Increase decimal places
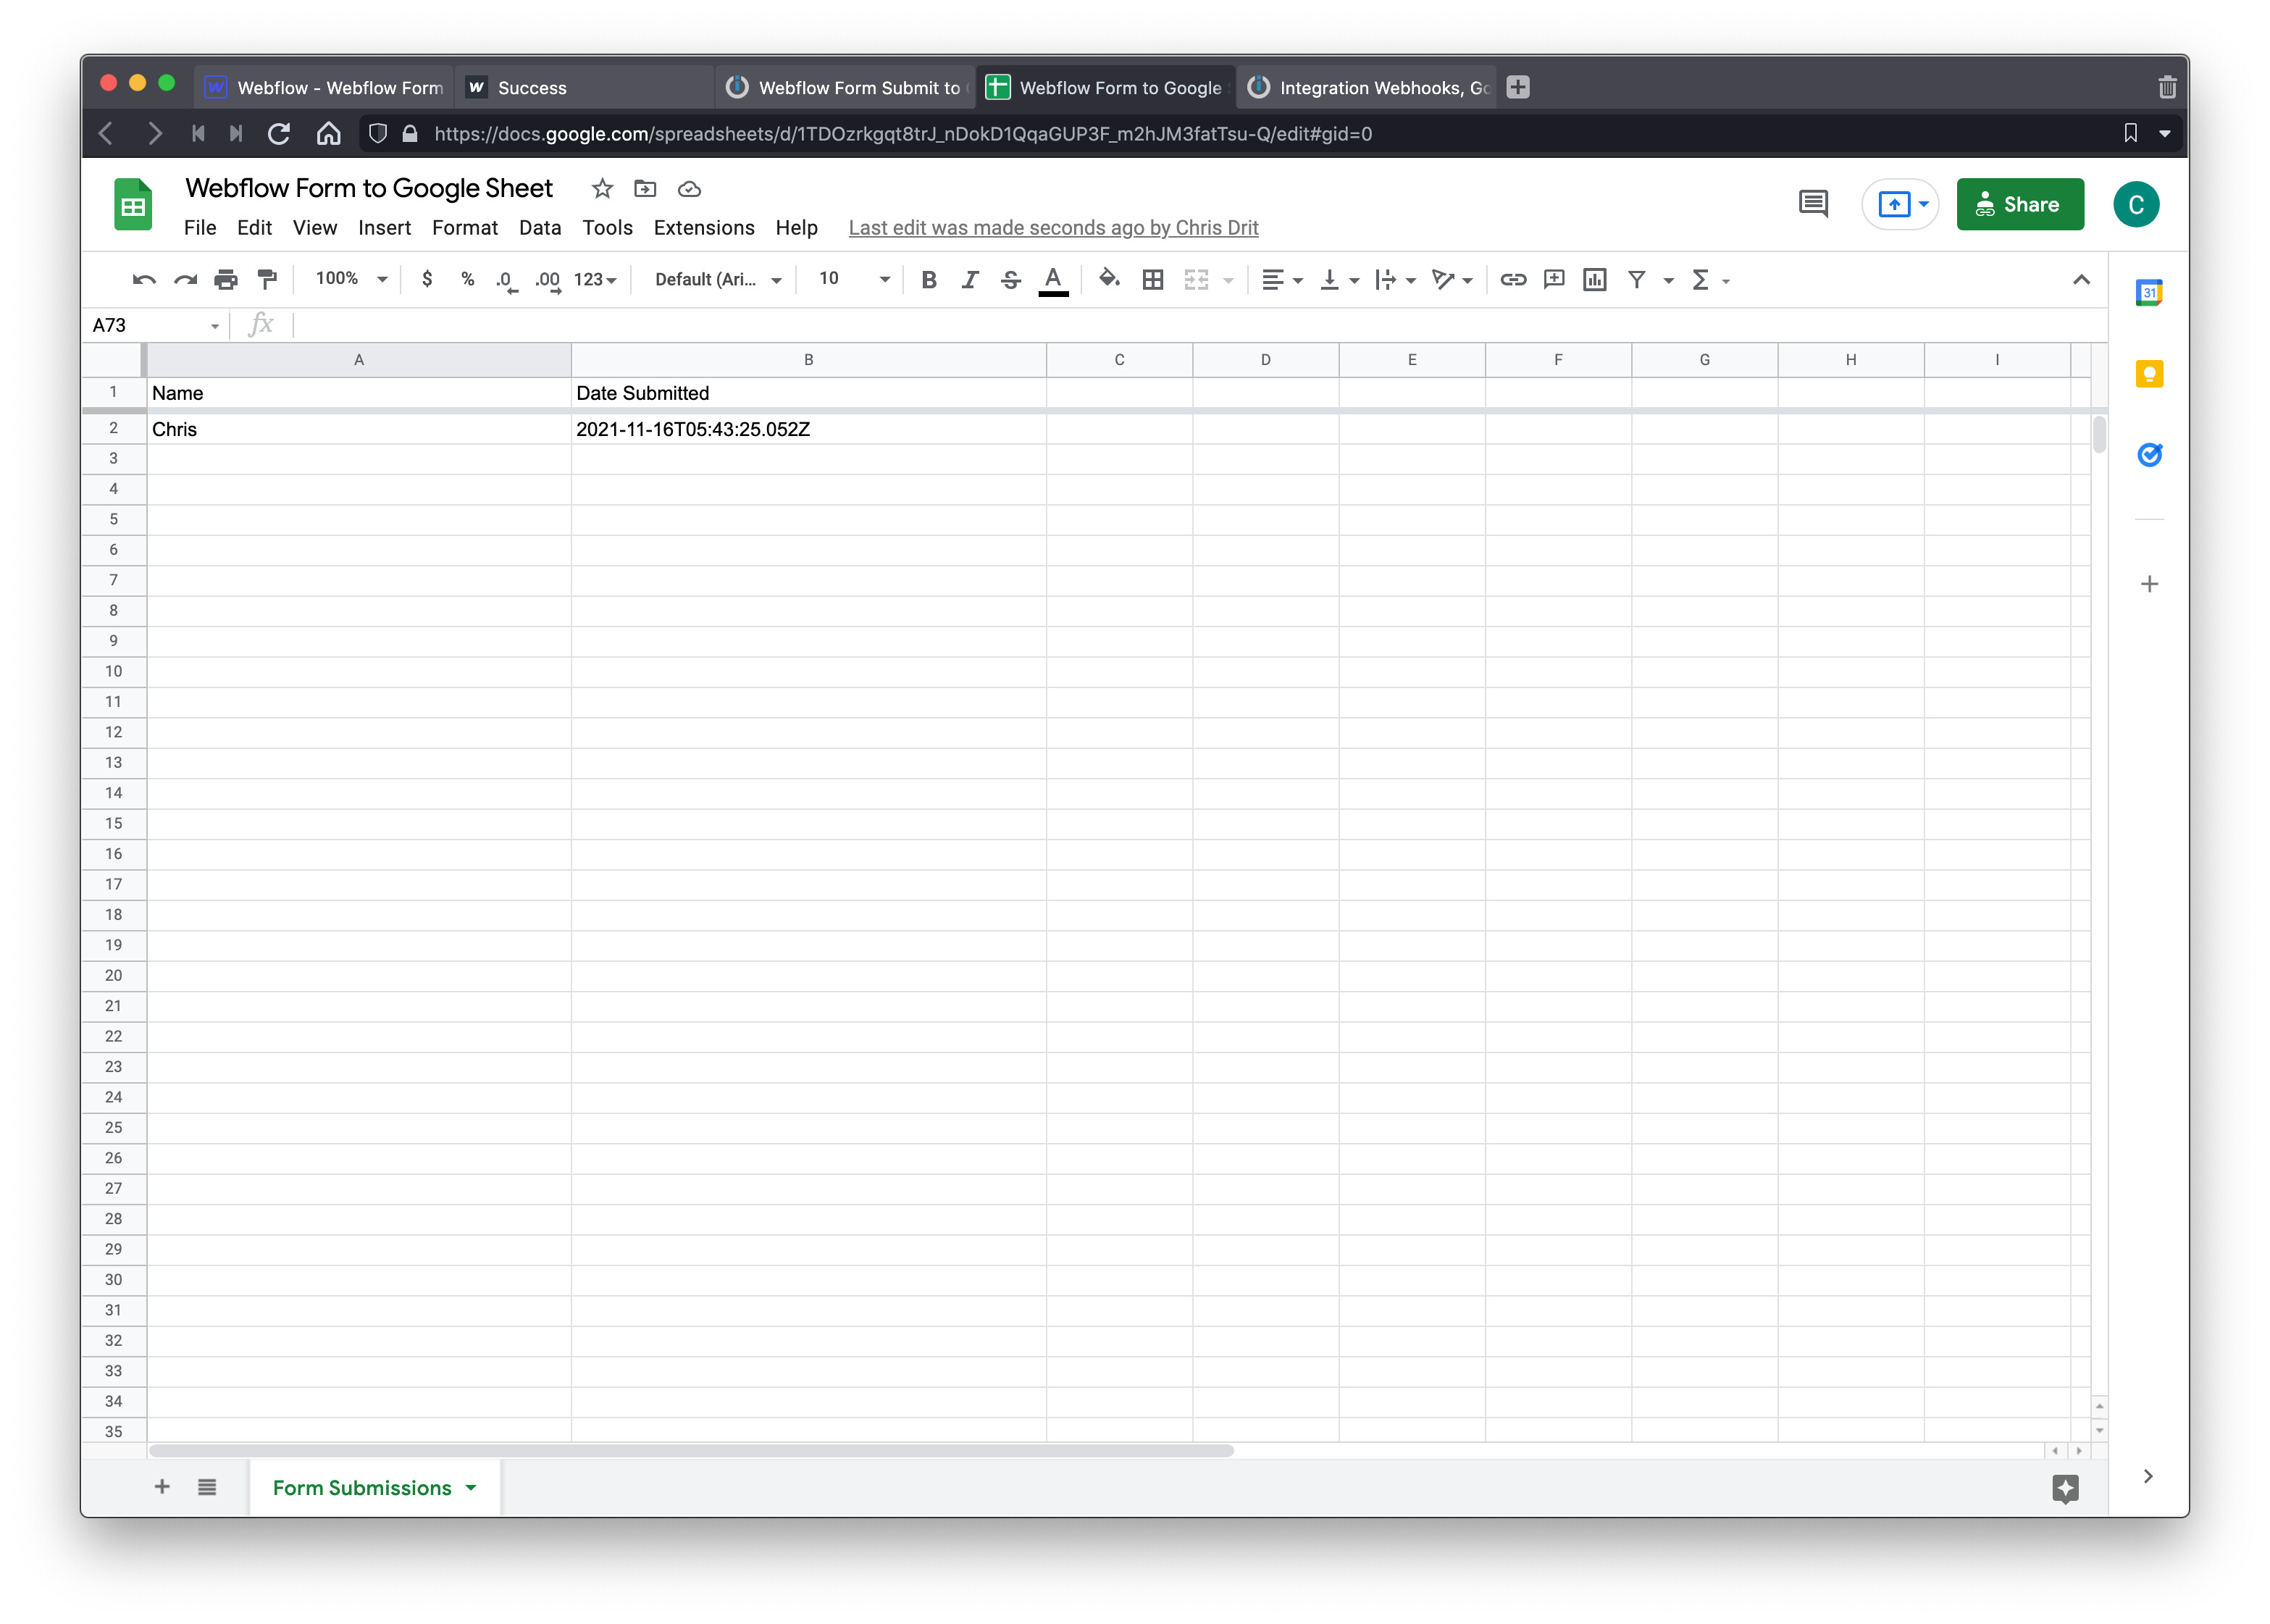The width and height of the screenshot is (2270, 1624). [548, 280]
